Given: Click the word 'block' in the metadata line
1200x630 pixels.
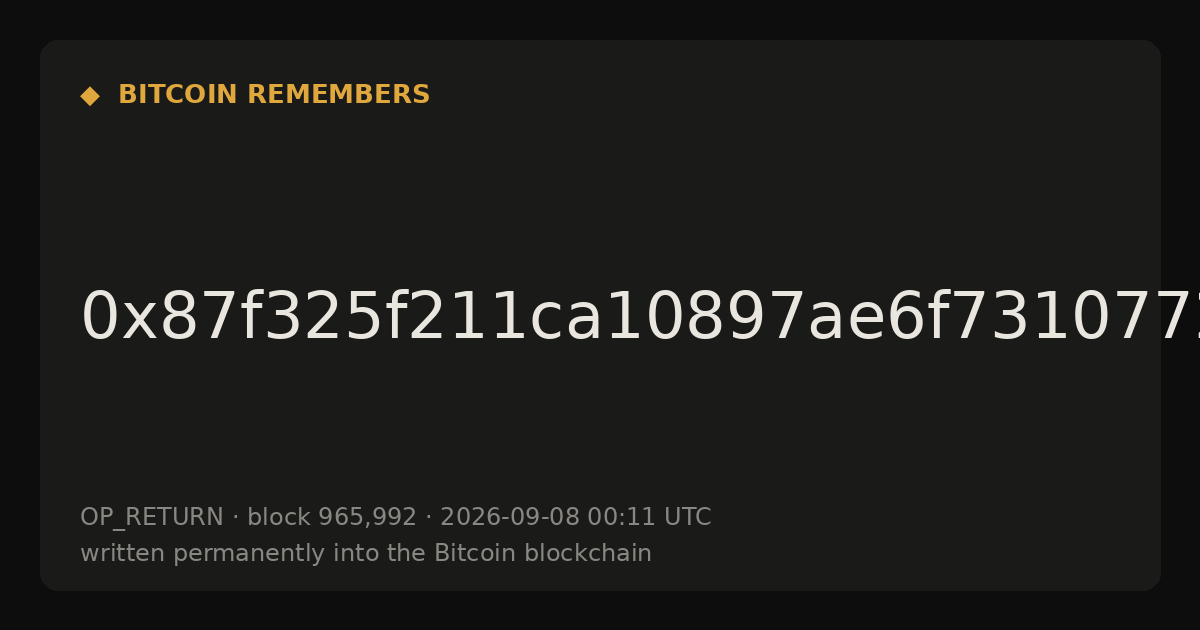Looking at the screenshot, I should click(x=279, y=518).
